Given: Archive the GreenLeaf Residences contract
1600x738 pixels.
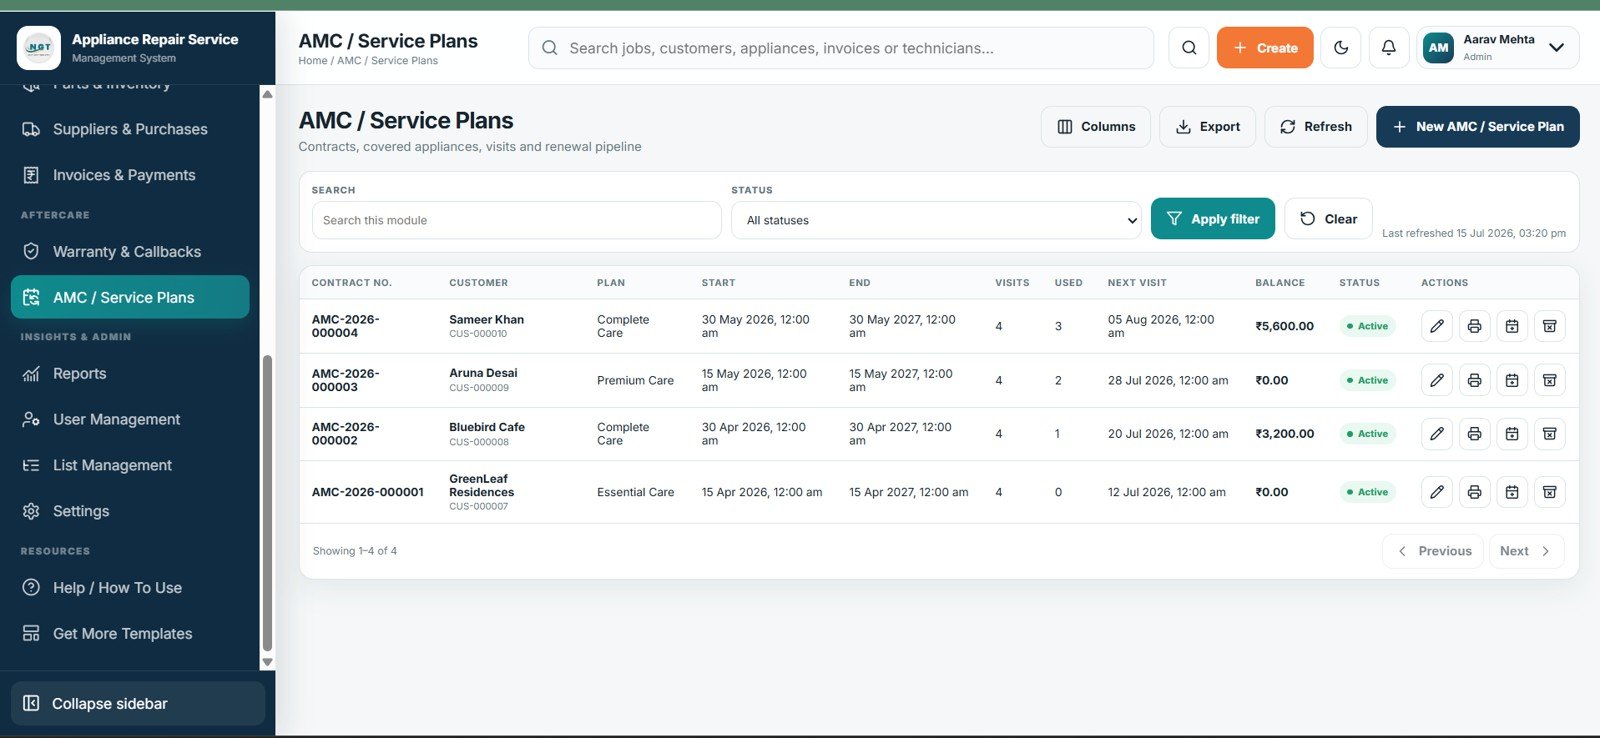Looking at the screenshot, I should coord(1549,492).
